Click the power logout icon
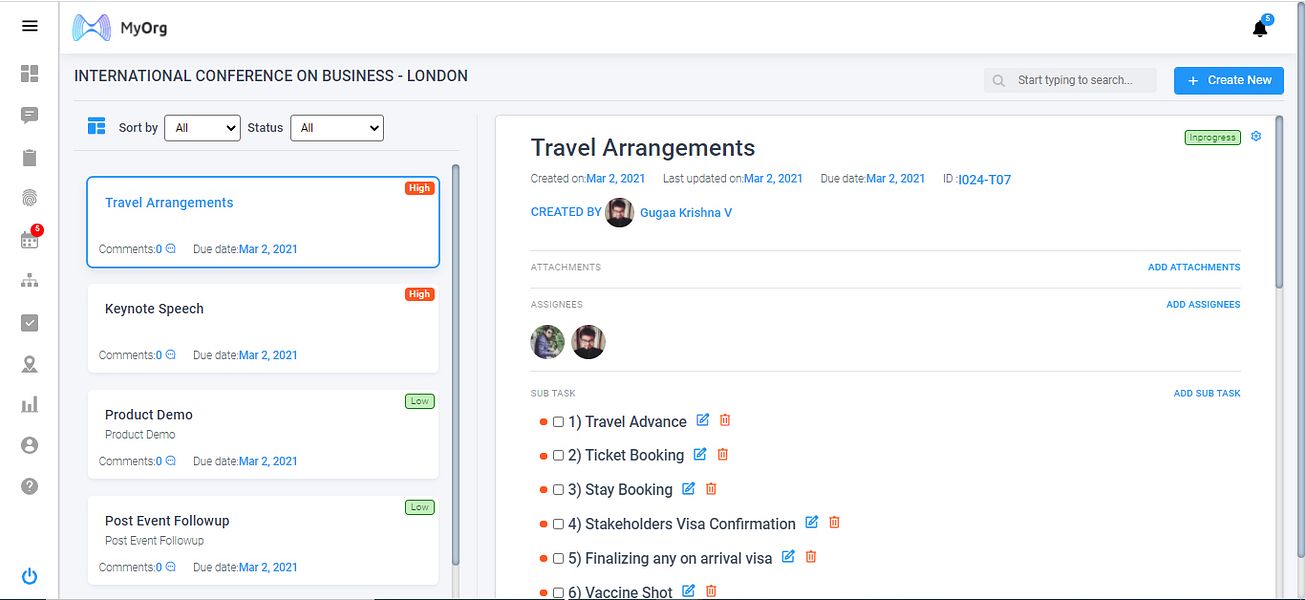The height and width of the screenshot is (600, 1305). click(29, 576)
